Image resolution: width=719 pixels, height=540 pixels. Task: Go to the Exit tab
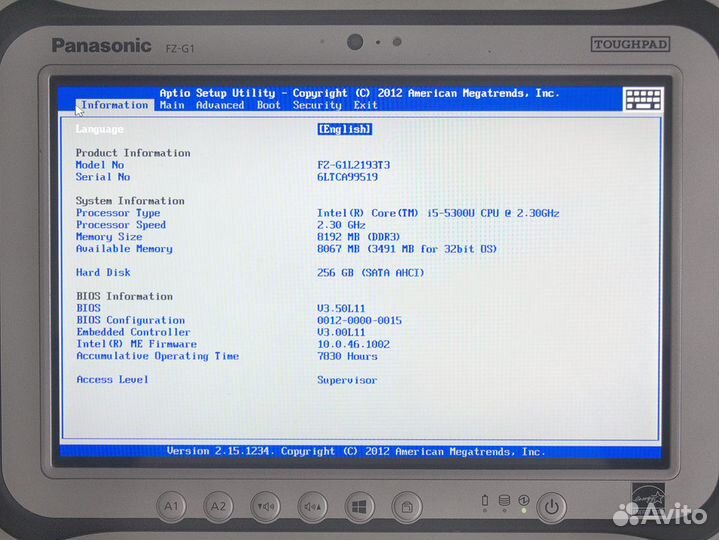[x=365, y=105]
